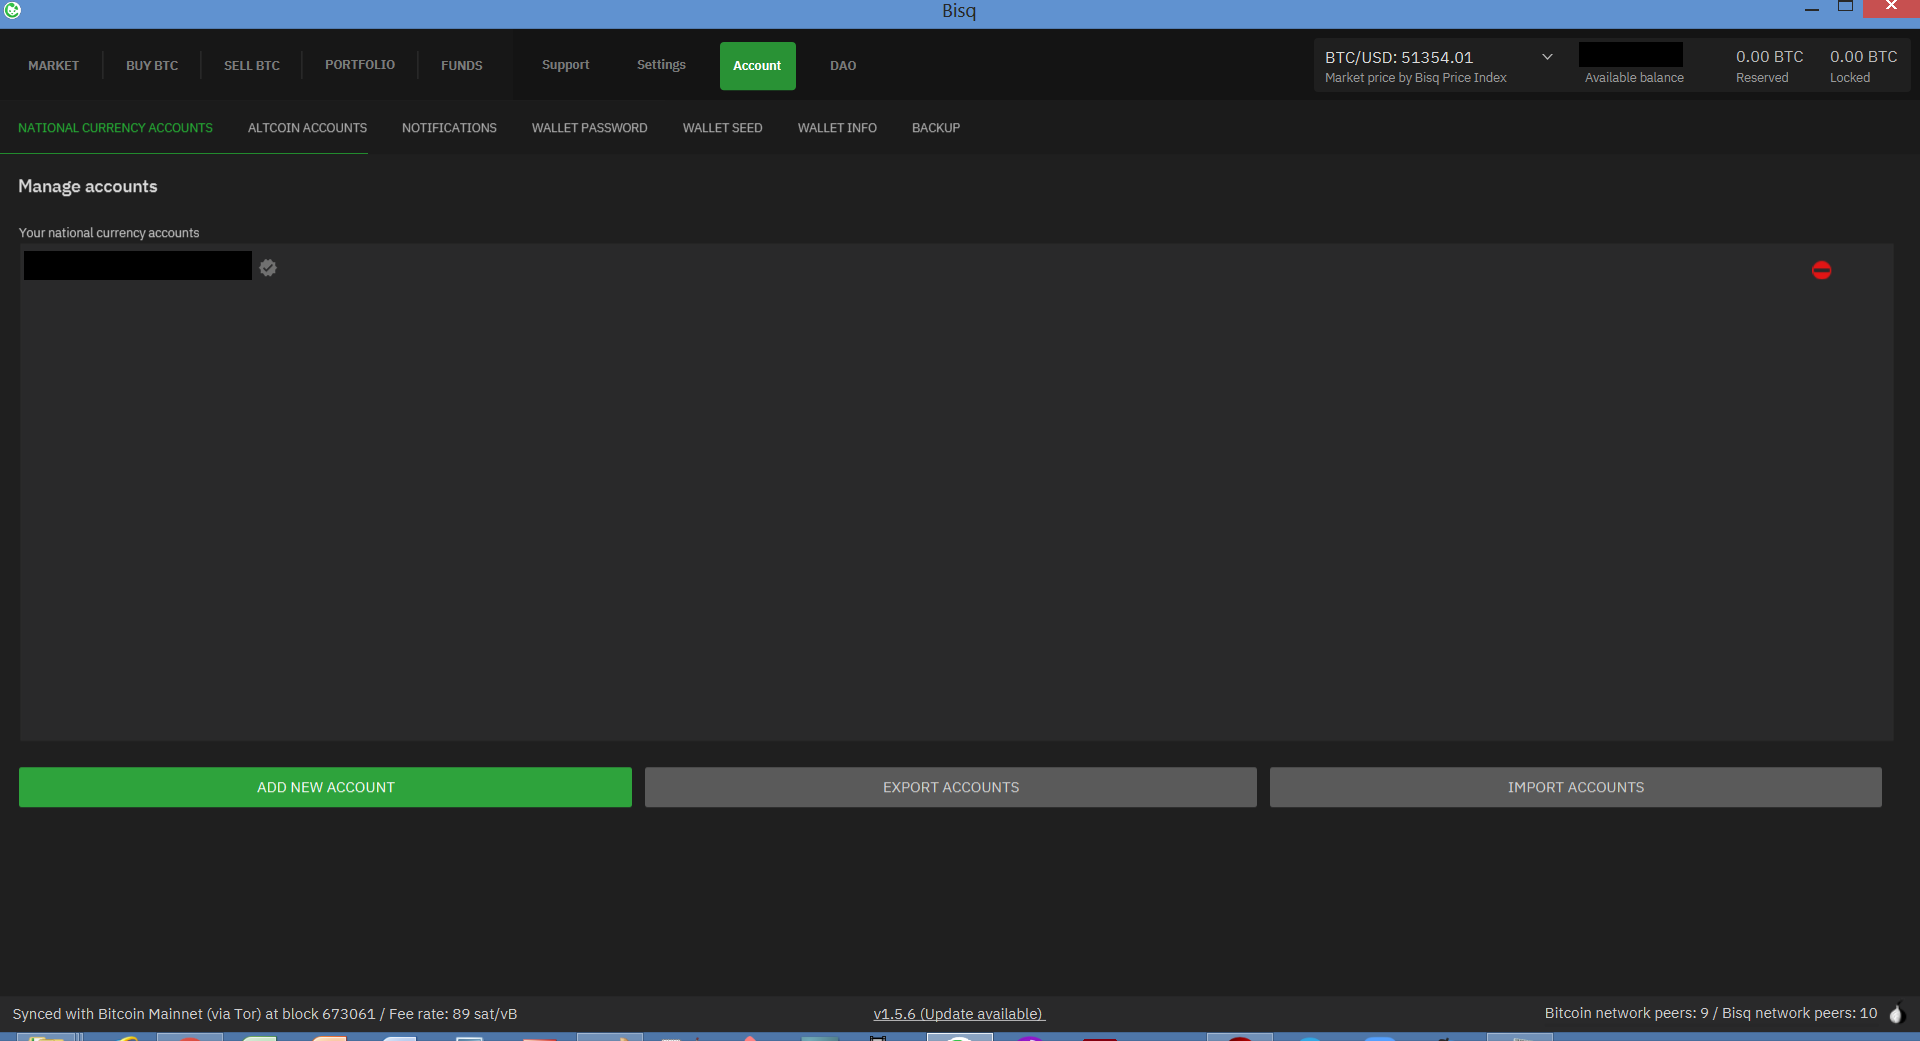
Task: Open the Portfolio section
Action: [360, 65]
